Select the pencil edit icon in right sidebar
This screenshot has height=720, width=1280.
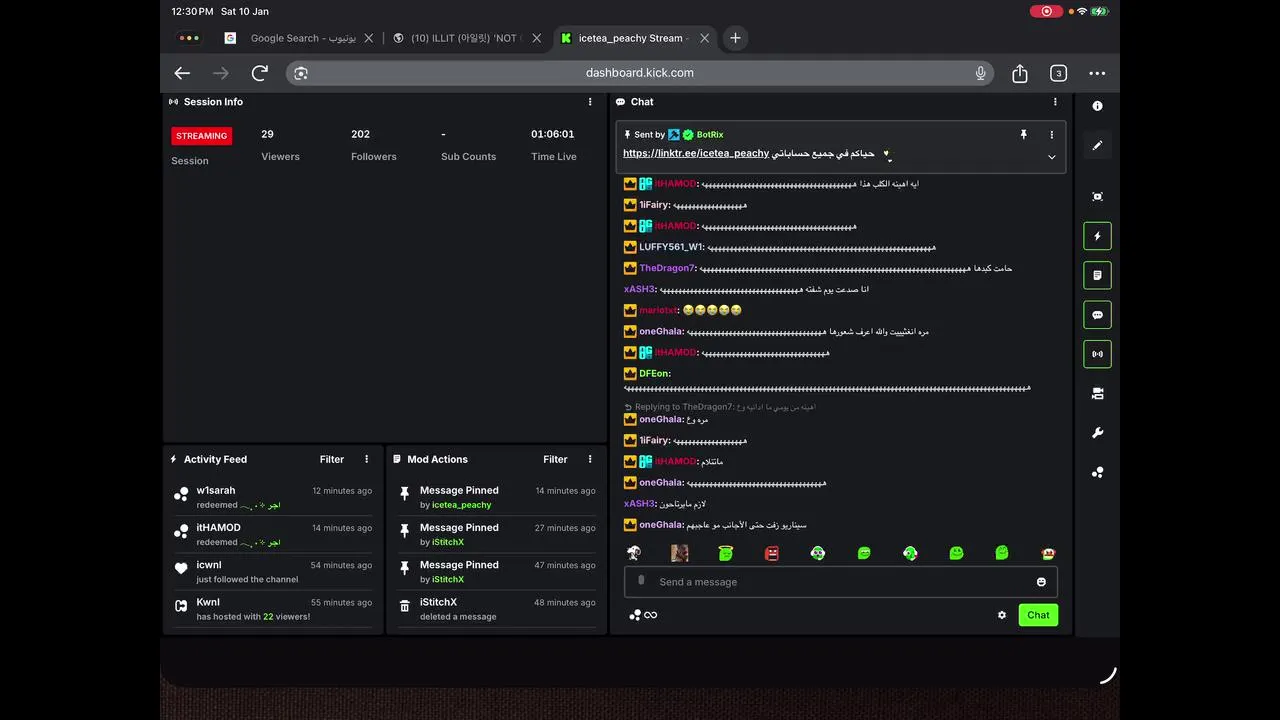[x=1097, y=145]
